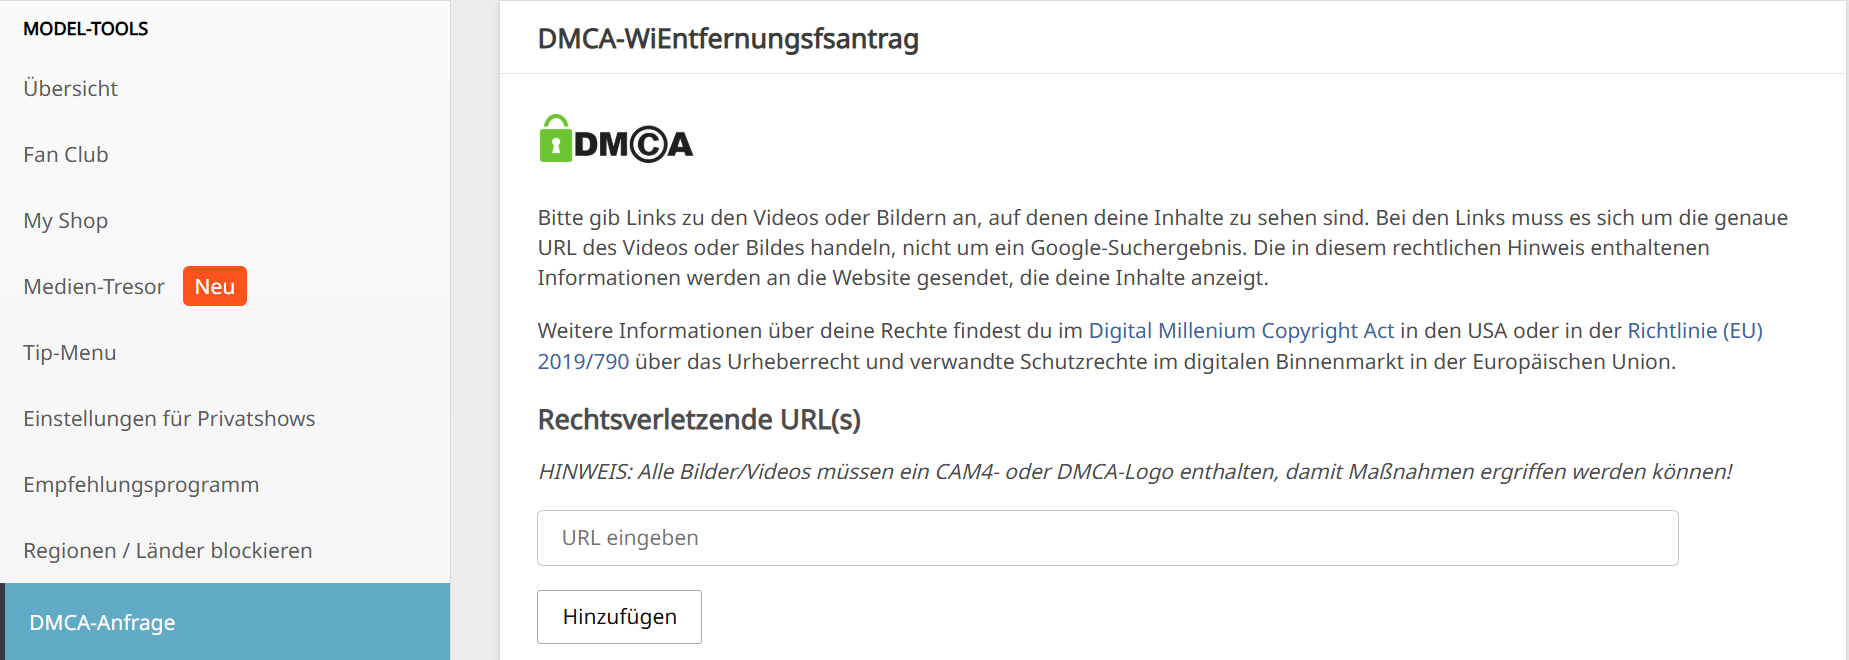Click the Hinzufügen button
1849x660 pixels.
[x=619, y=617]
